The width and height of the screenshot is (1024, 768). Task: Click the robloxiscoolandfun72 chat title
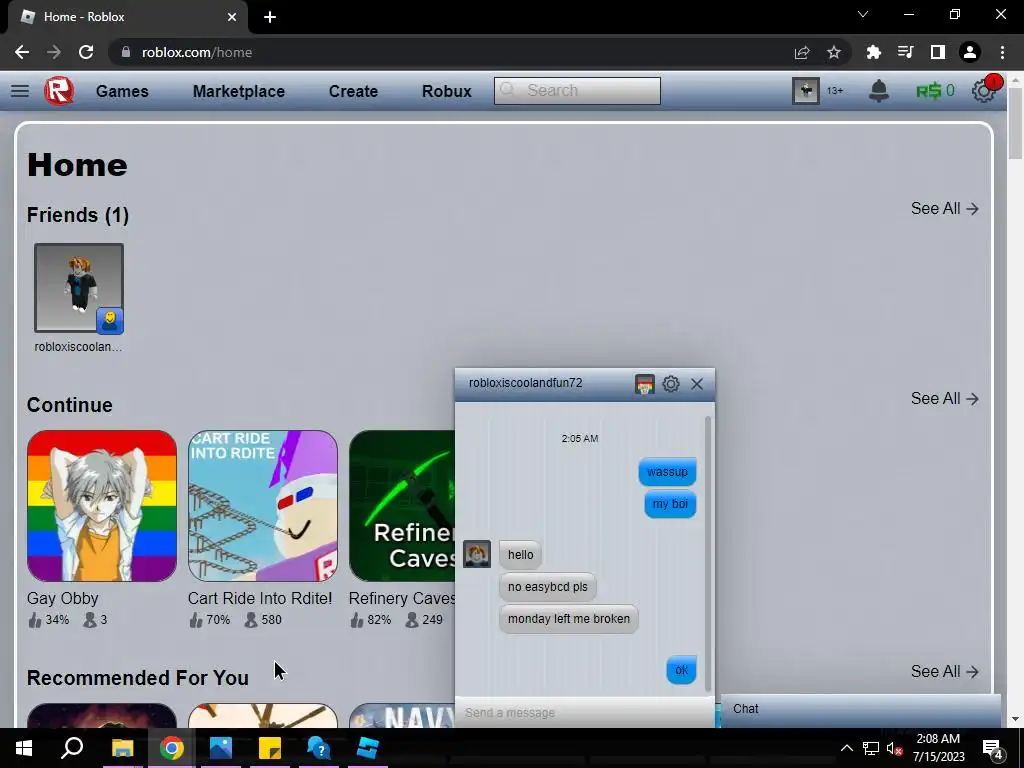(525, 383)
